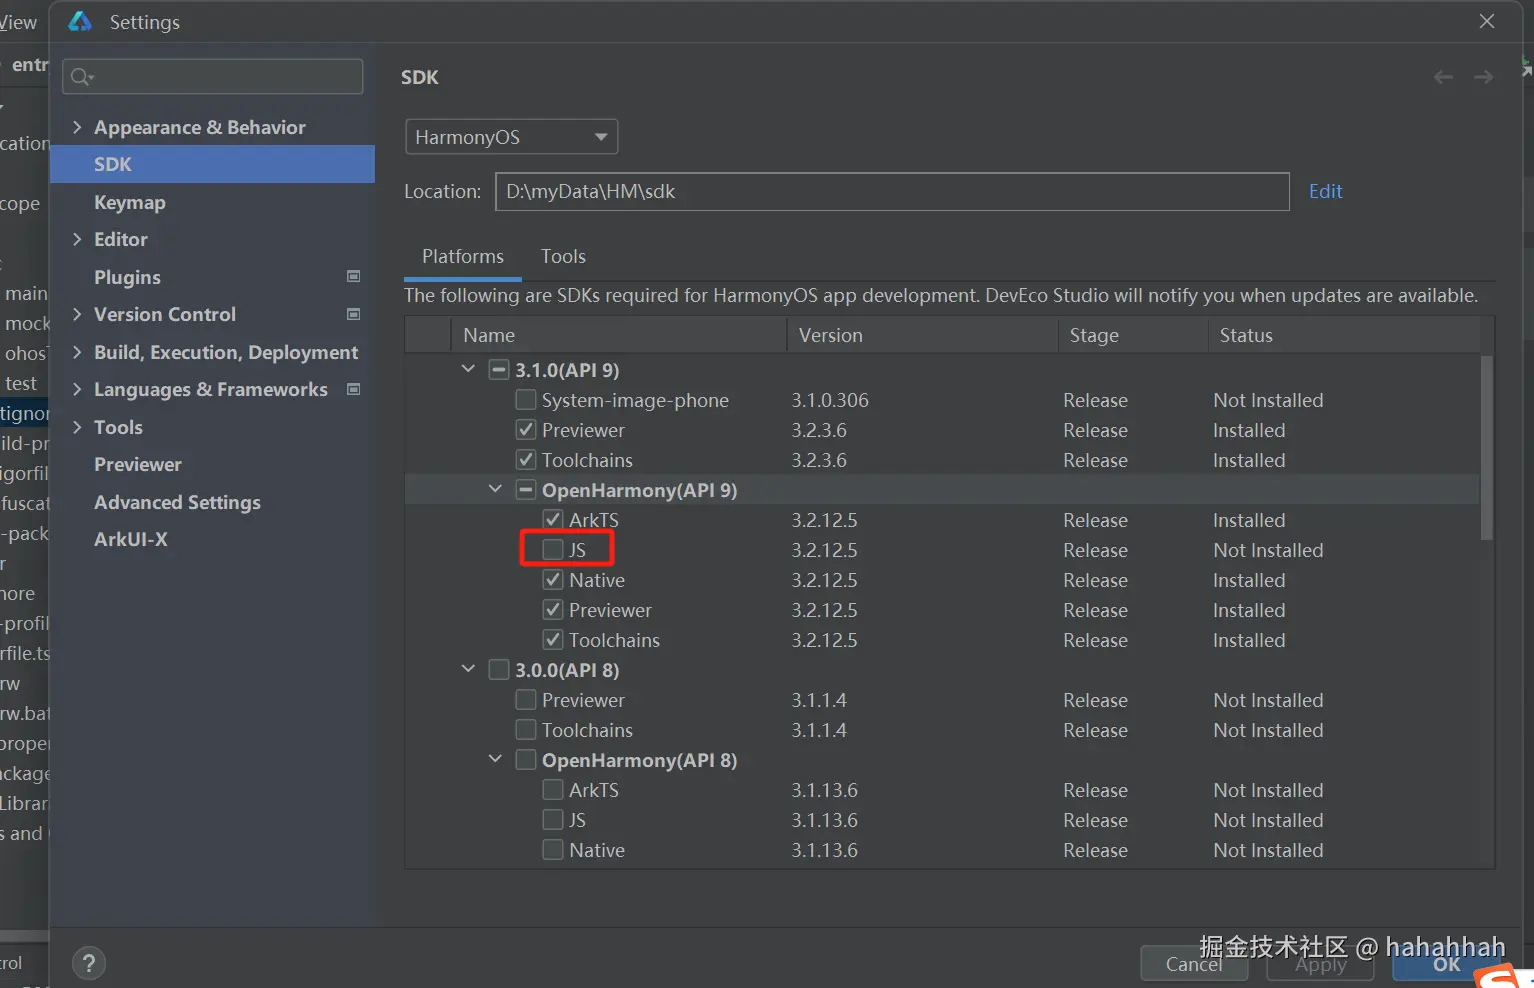Click the search magnifier icon
Viewport: 1534px width, 988px height.
tap(81, 77)
